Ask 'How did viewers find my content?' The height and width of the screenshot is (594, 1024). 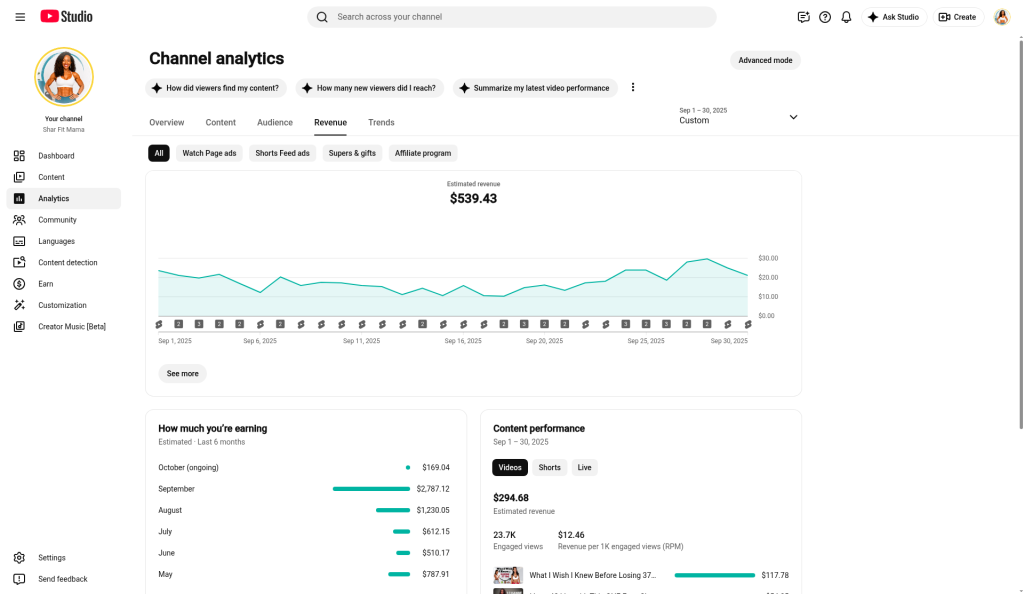coord(216,88)
